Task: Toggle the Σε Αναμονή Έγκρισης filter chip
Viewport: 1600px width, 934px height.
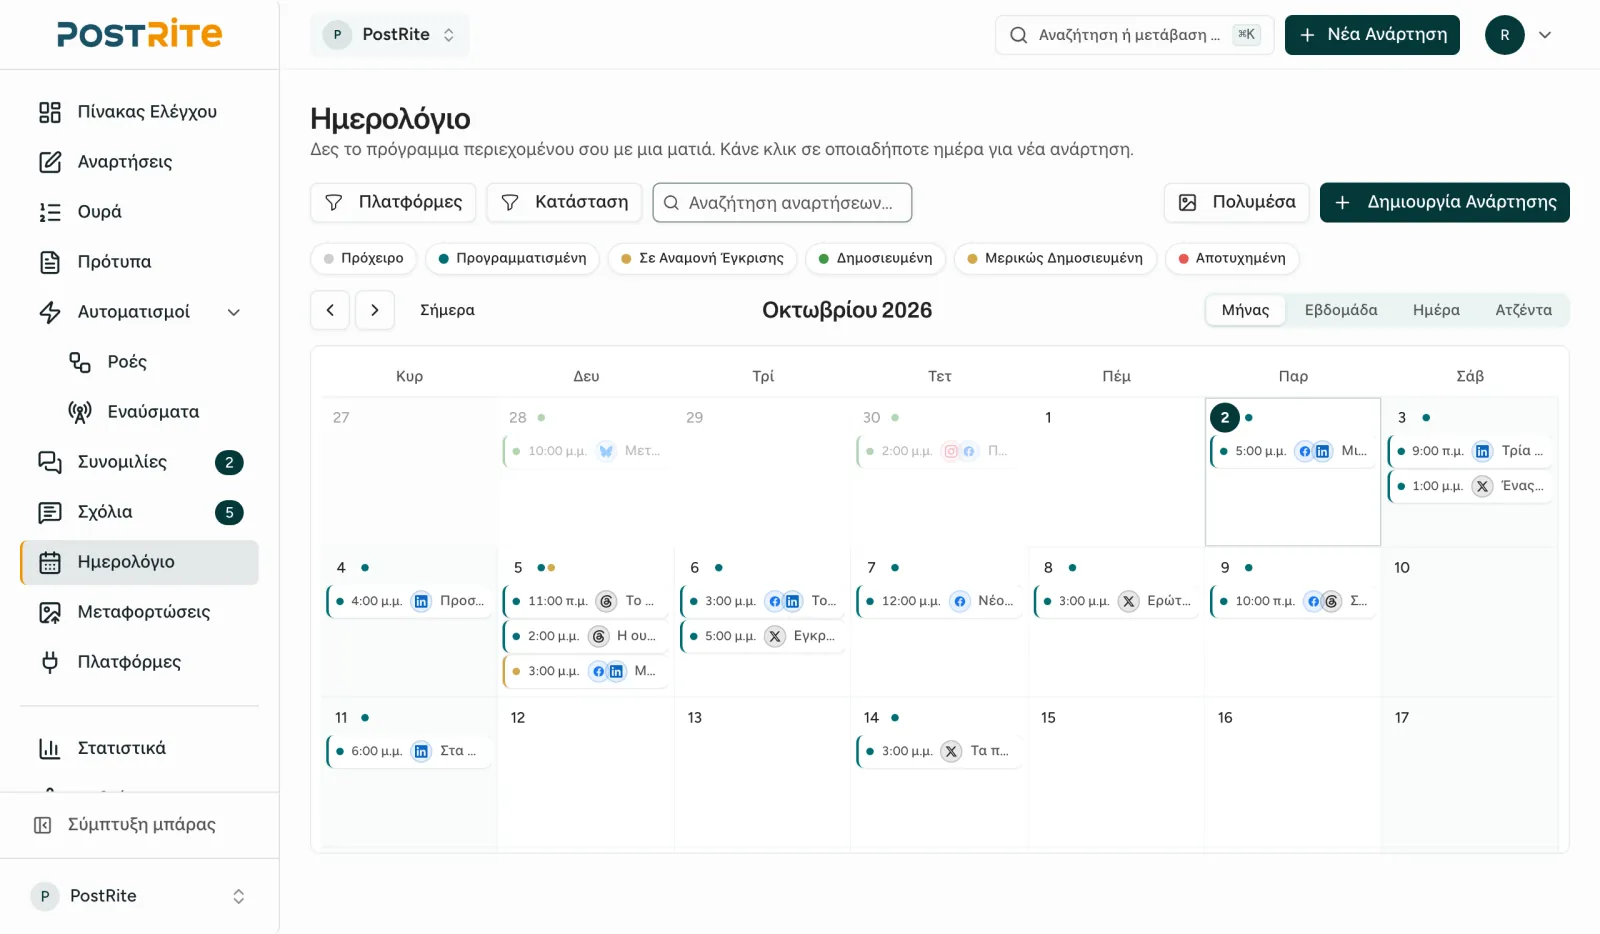Action: 702,258
